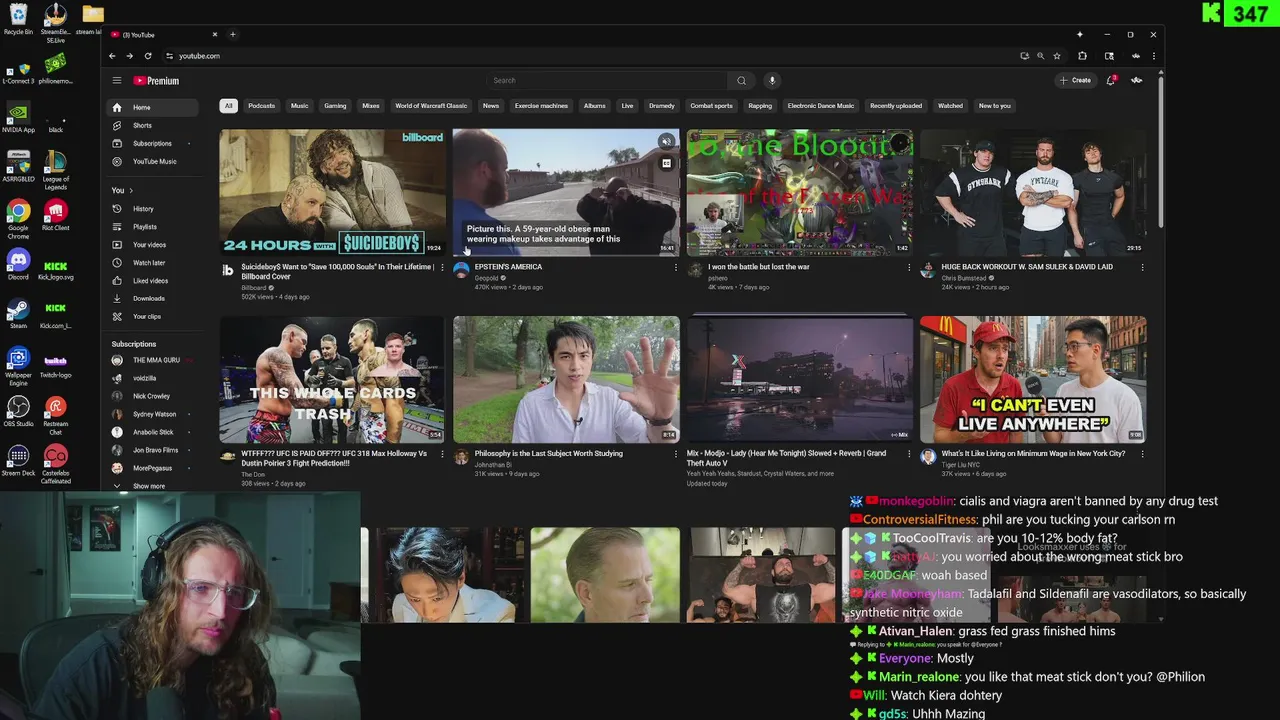Select the Combat sports chip
The width and height of the screenshot is (1280, 720).
tap(711, 106)
